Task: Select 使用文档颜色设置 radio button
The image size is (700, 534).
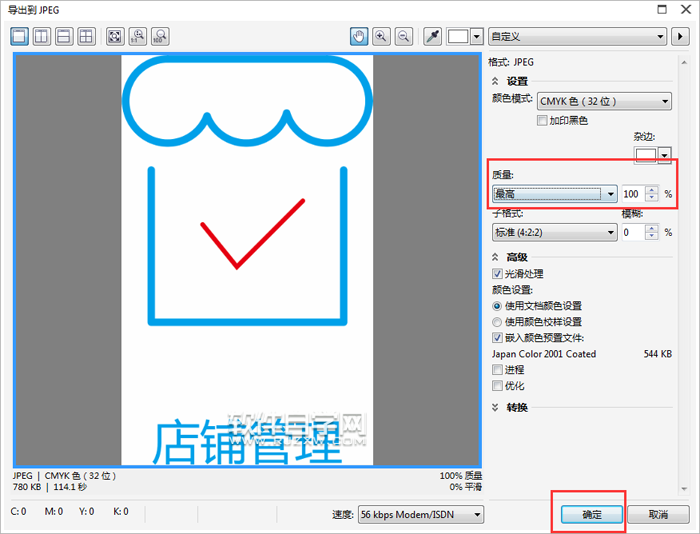Action: [497, 306]
